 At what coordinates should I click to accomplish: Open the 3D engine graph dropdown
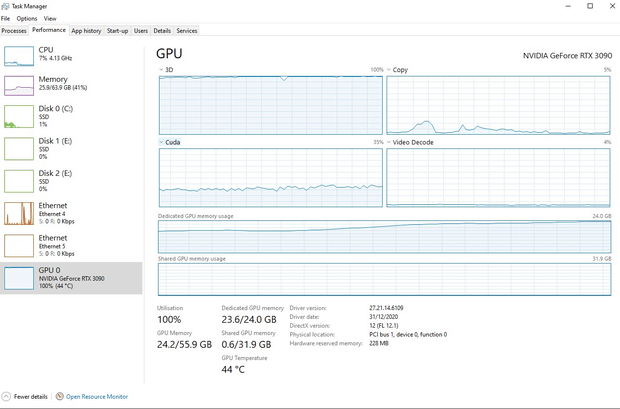(x=161, y=70)
